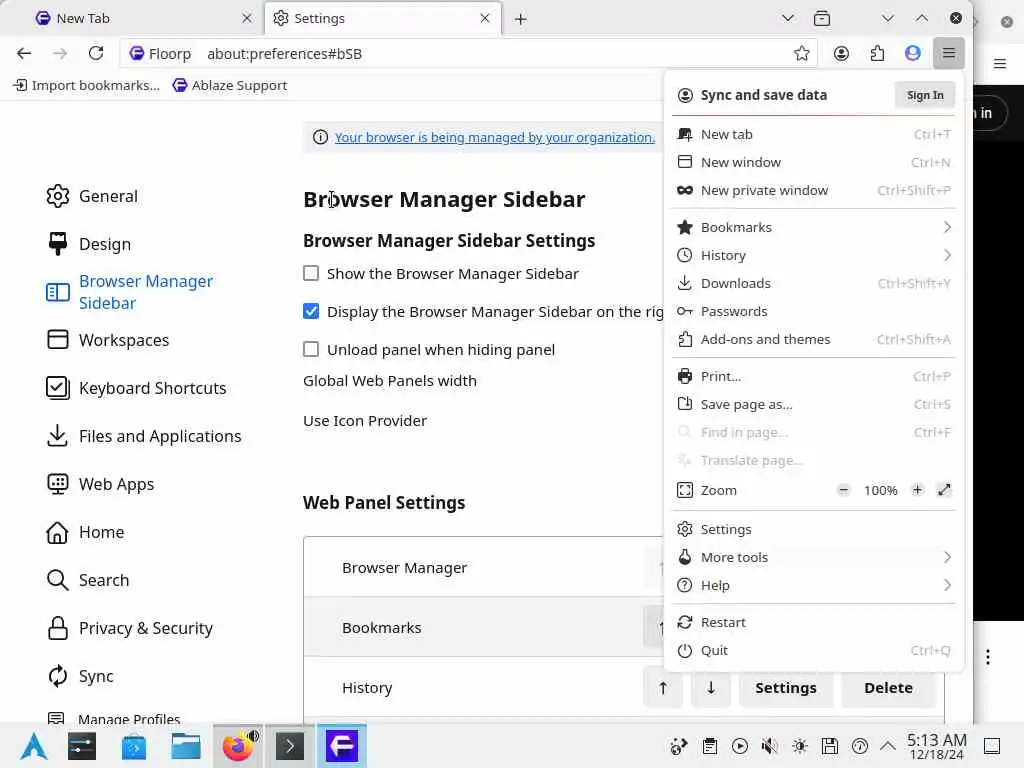Open the account icon in the toolbar

pos(841,54)
